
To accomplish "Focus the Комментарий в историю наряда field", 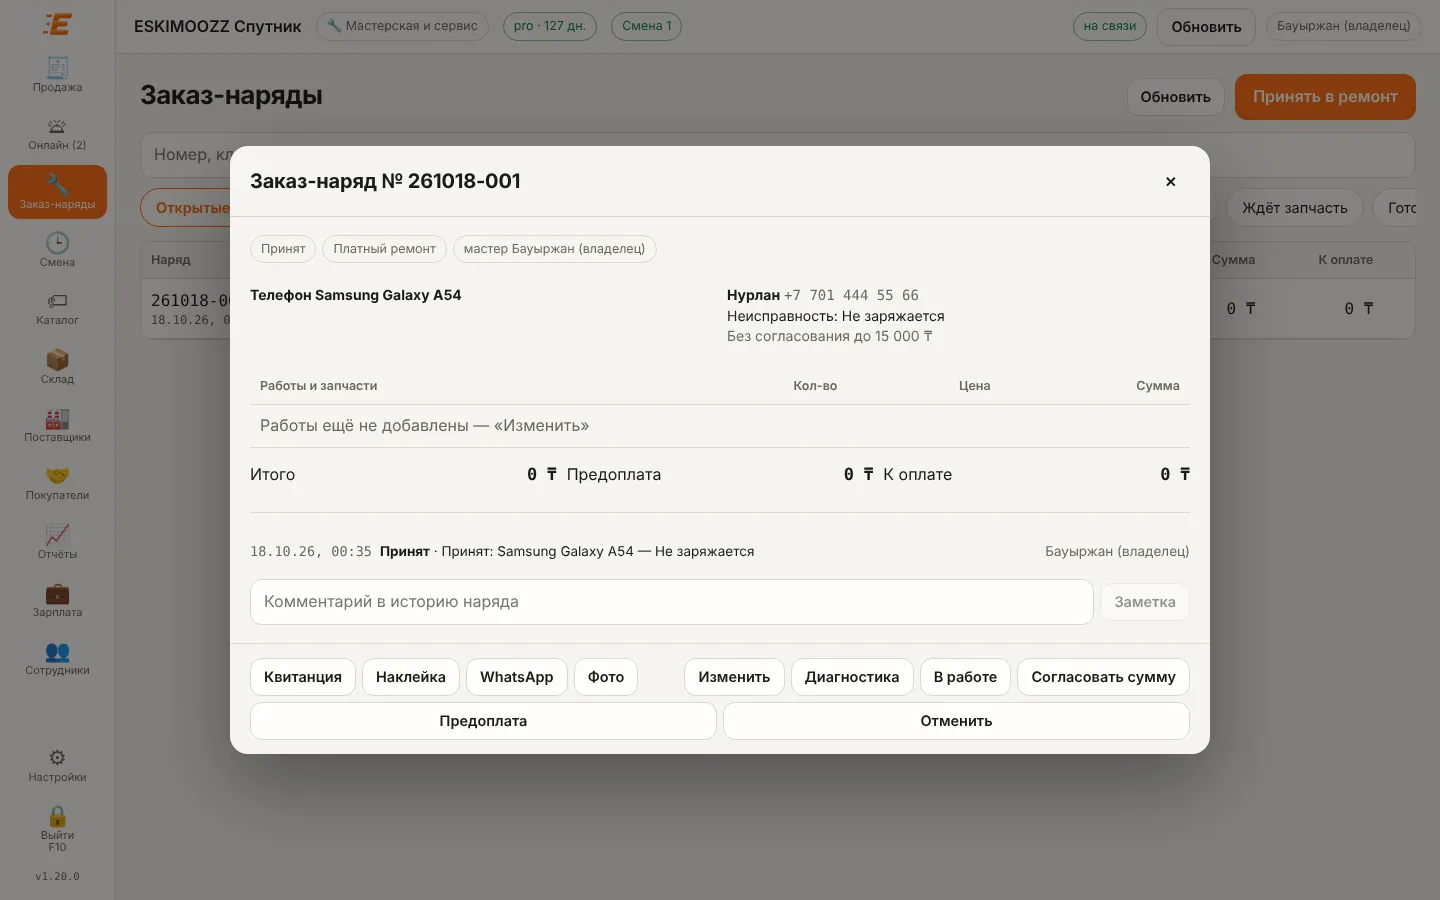I will pos(672,602).
